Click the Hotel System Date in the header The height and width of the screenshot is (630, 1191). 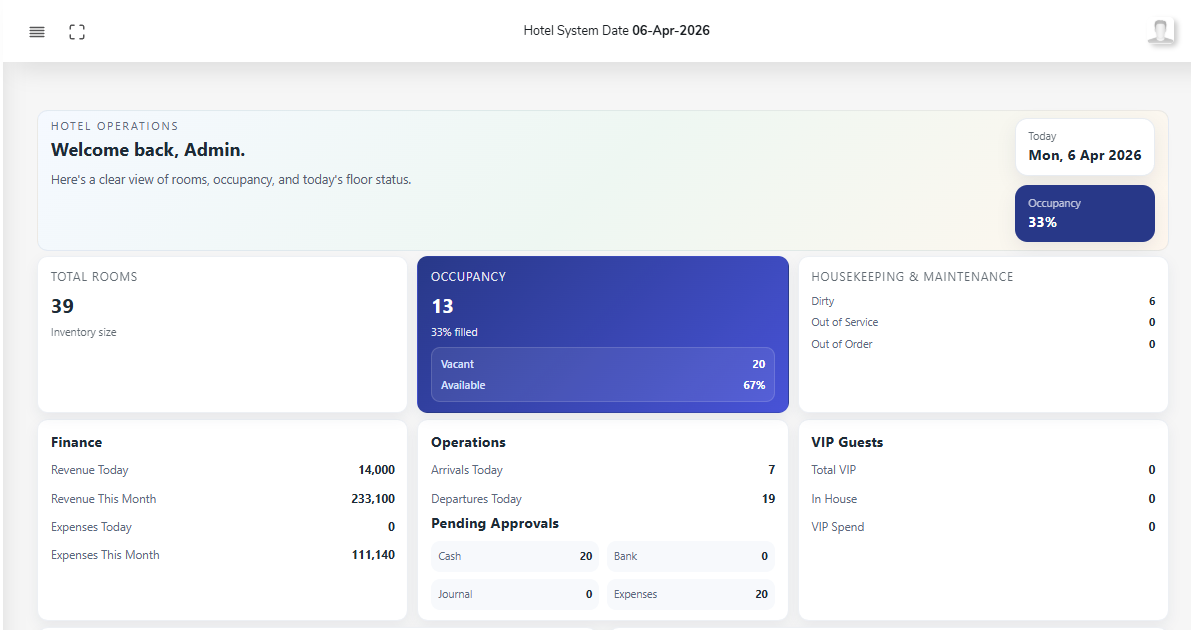click(x=617, y=30)
